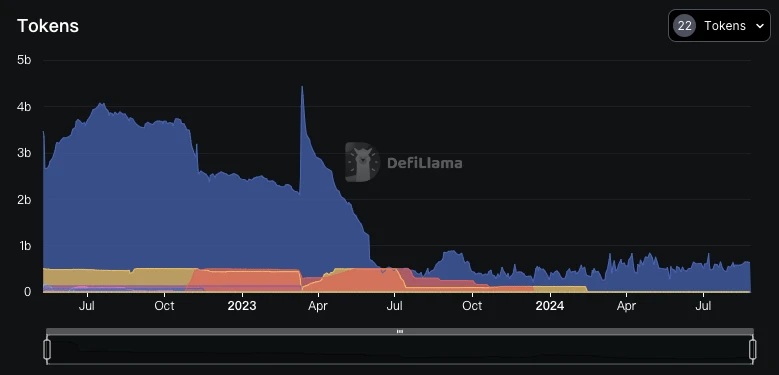This screenshot has width=779, height=375.
Task: Click the DefiLlama watermark text
Action: (x=425, y=163)
